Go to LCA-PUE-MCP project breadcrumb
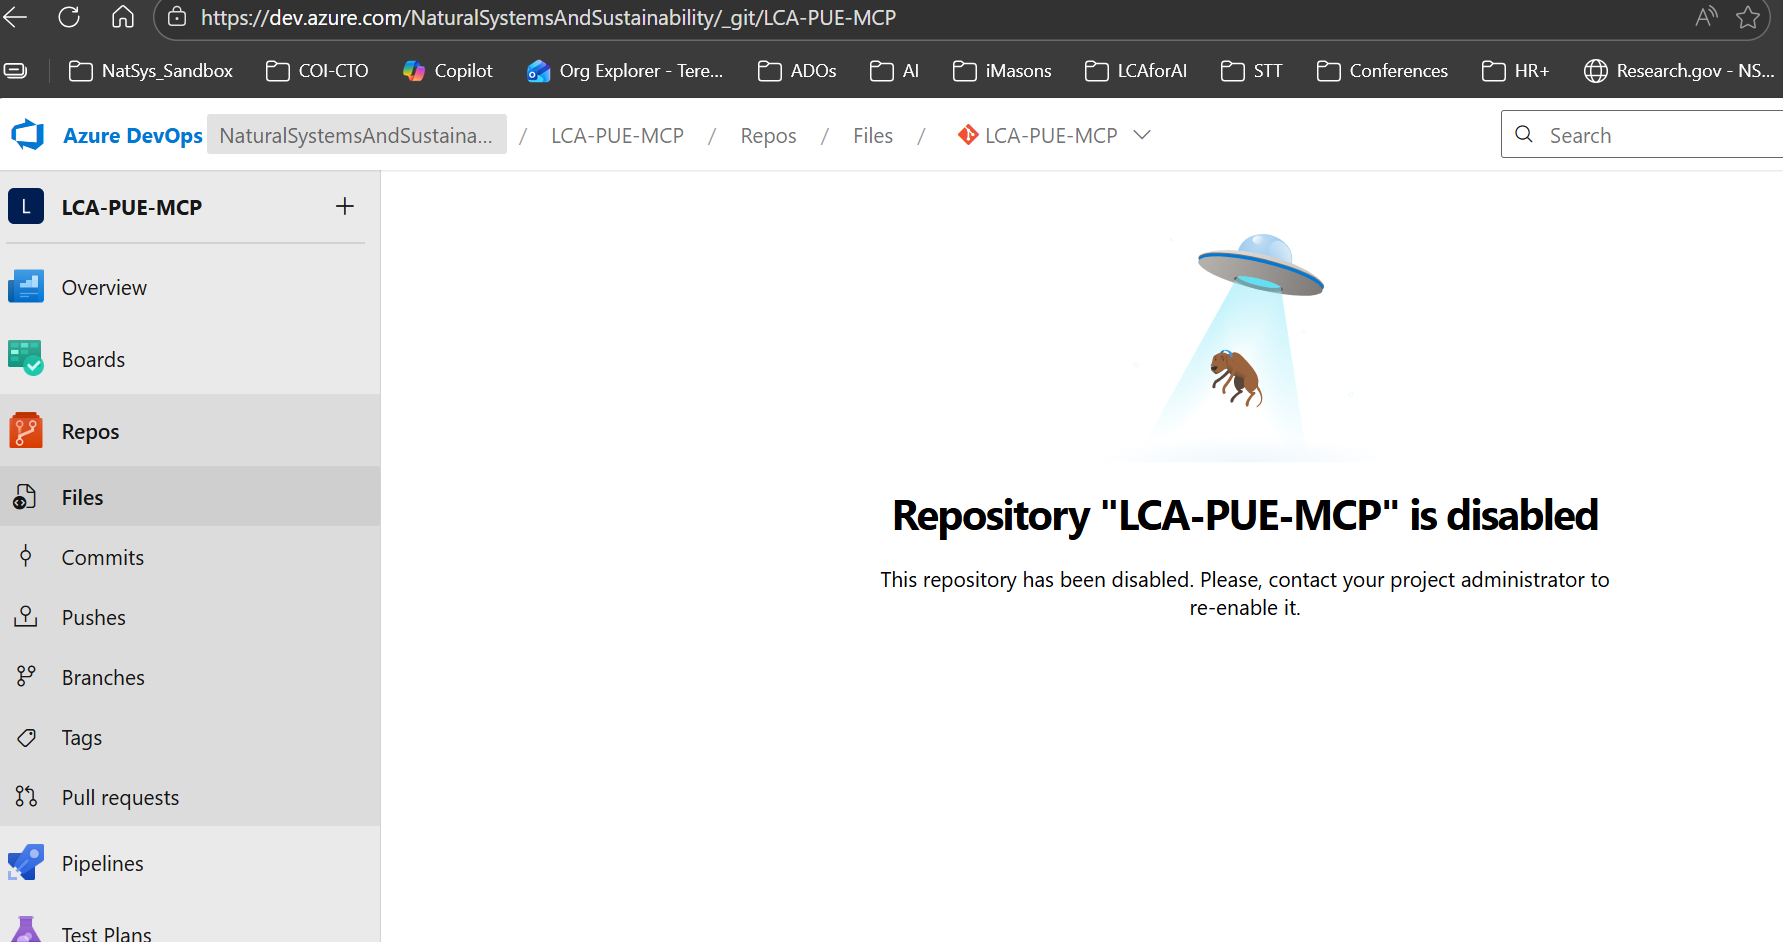This screenshot has width=1783, height=942. tap(617, 136)
